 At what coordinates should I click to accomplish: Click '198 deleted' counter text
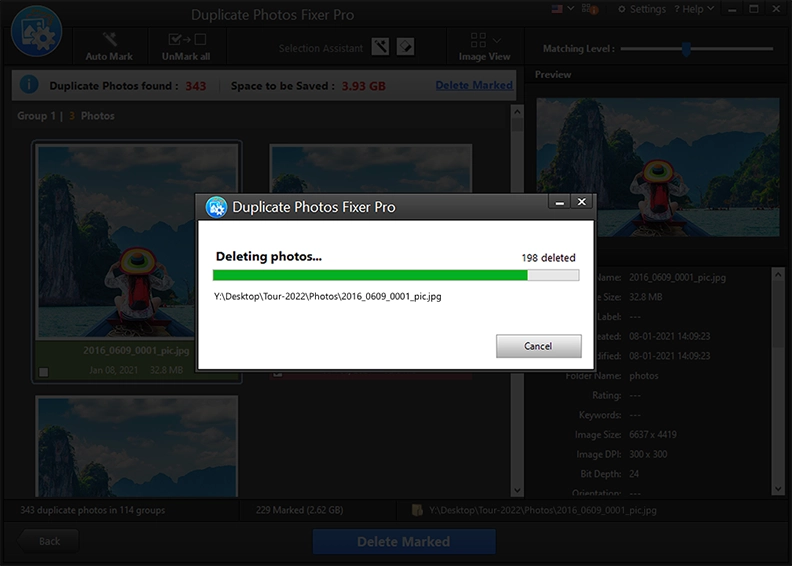pos(549,258)
